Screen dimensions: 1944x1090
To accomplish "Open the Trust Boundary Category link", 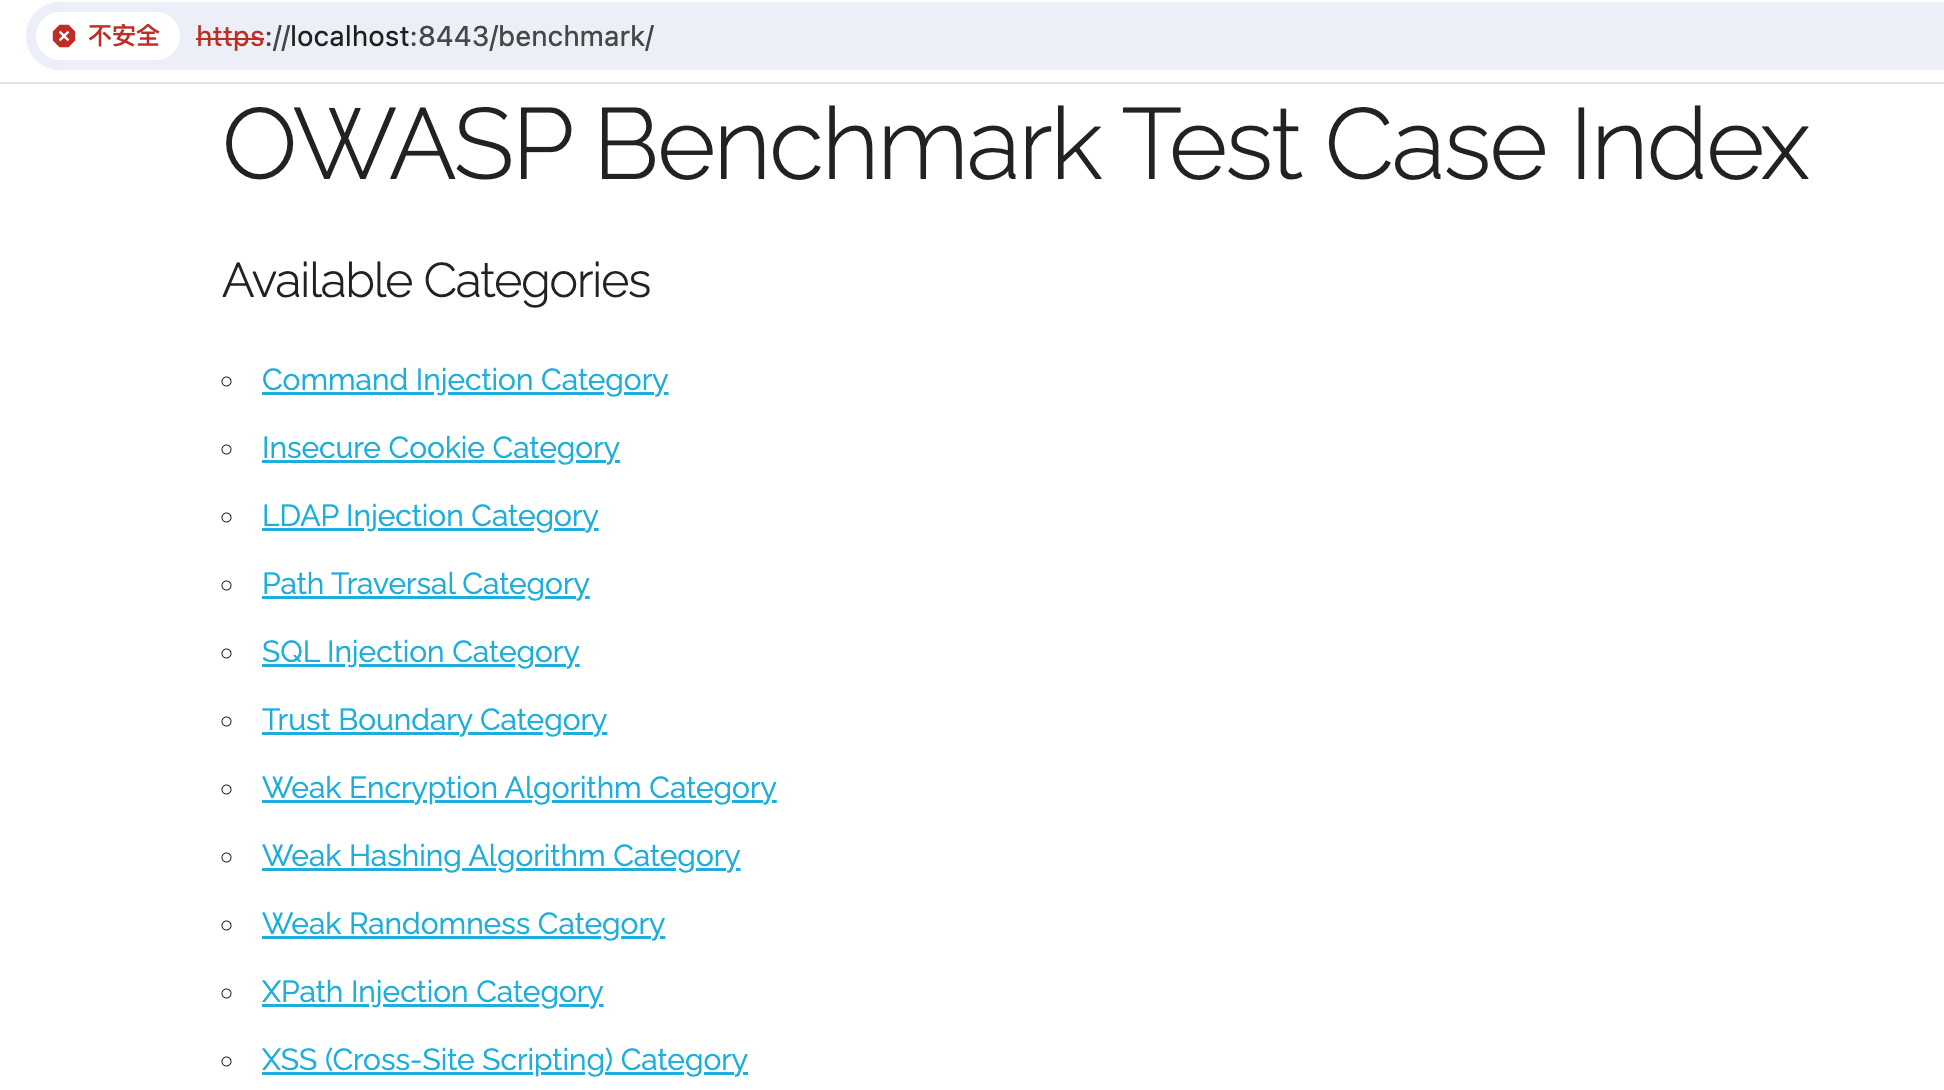I will pos(434,720).
